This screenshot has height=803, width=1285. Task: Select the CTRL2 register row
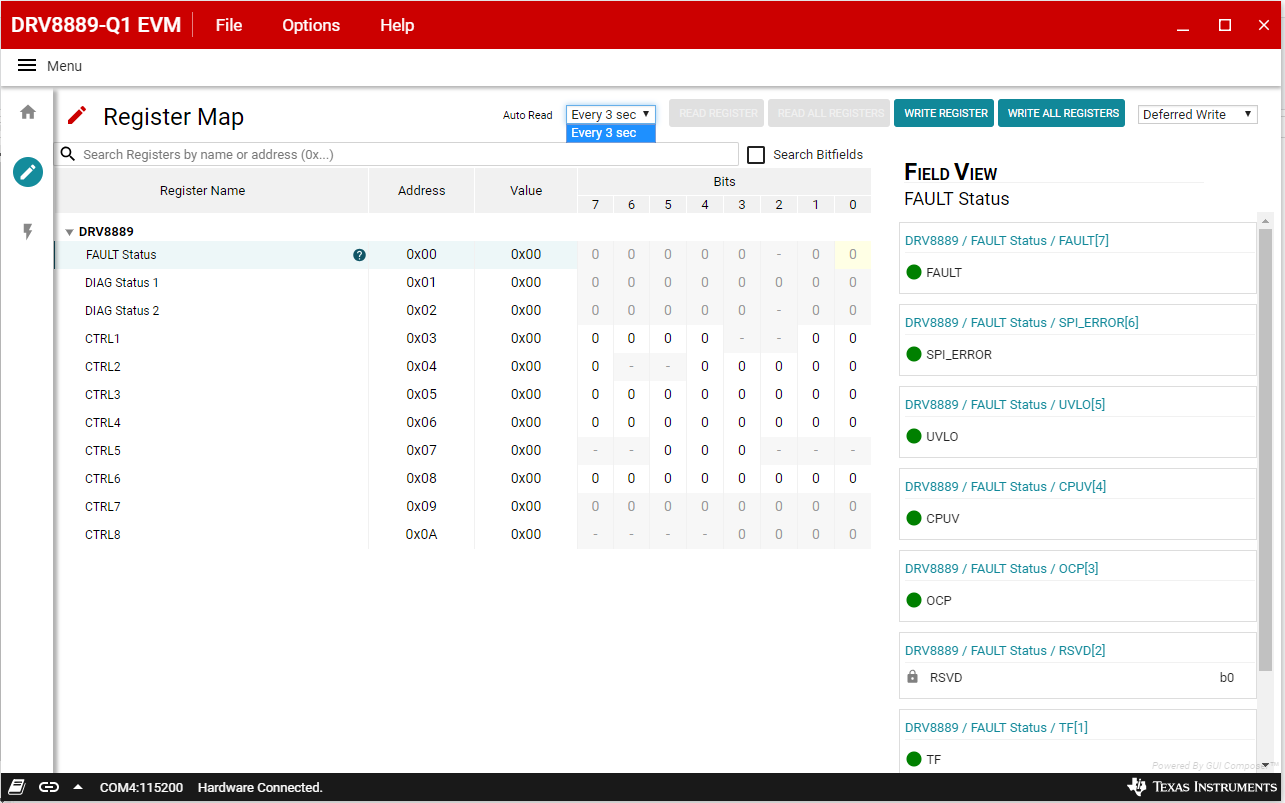[x=462, y=367]
